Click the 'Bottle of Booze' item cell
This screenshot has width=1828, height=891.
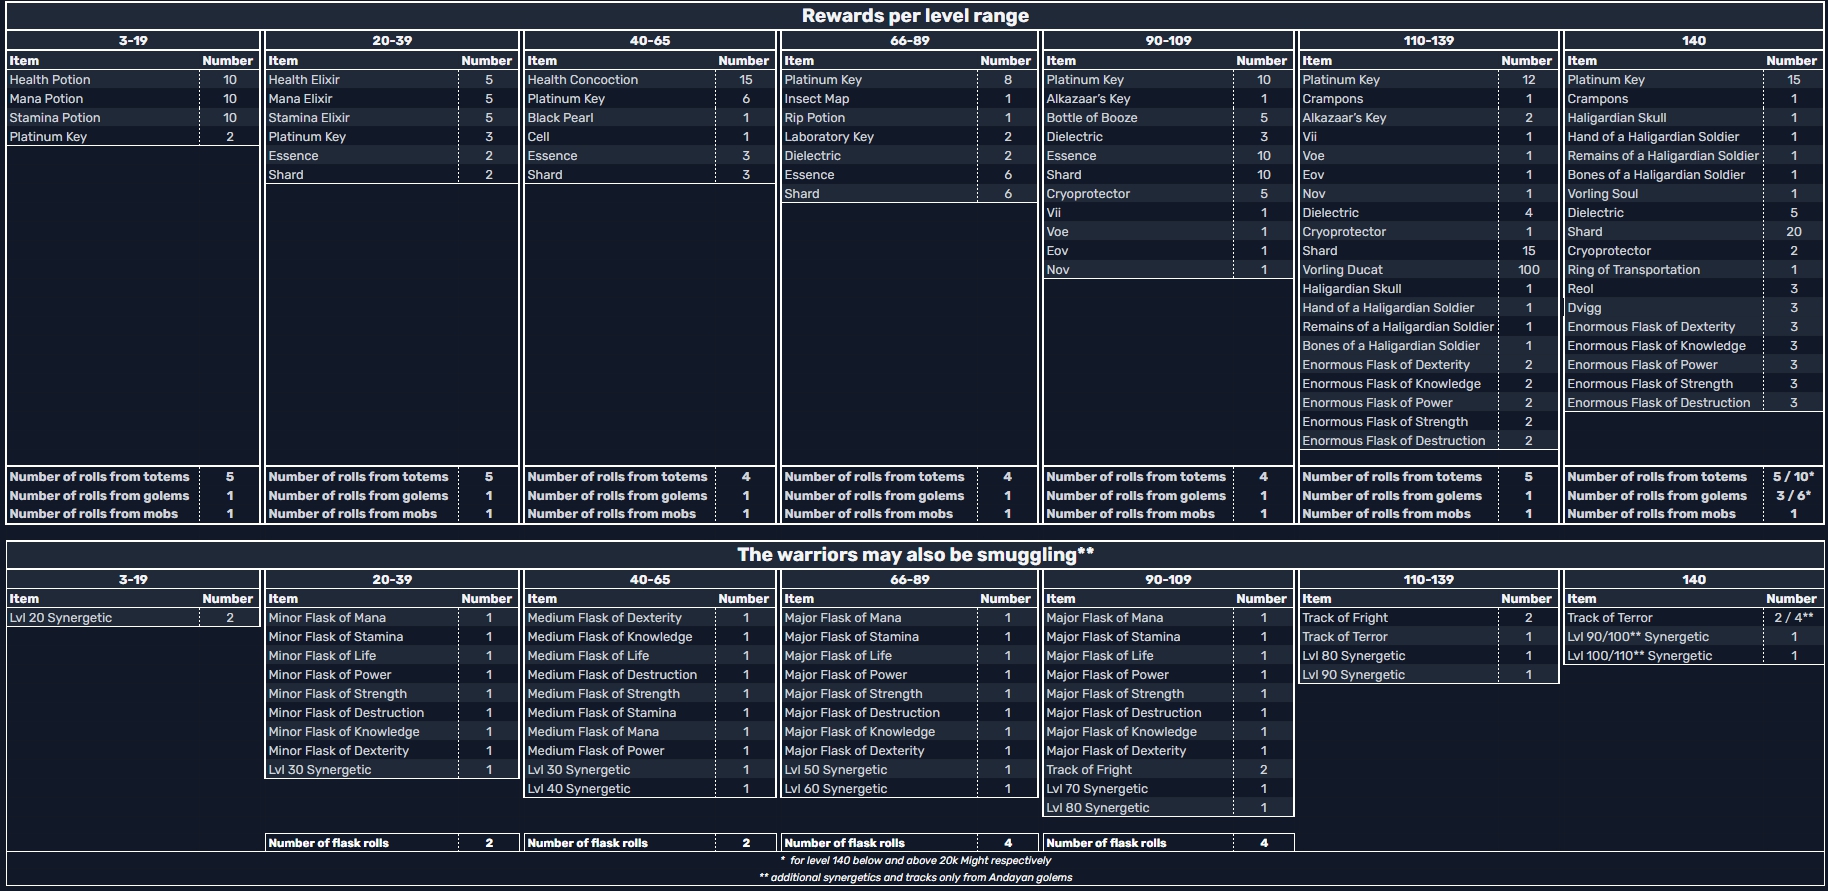pyautogui.click(x=1138, y=118)
